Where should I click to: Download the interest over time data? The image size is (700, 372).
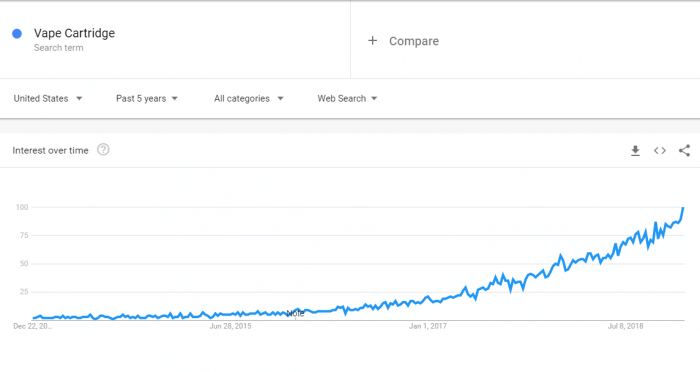tap(635, 151)
